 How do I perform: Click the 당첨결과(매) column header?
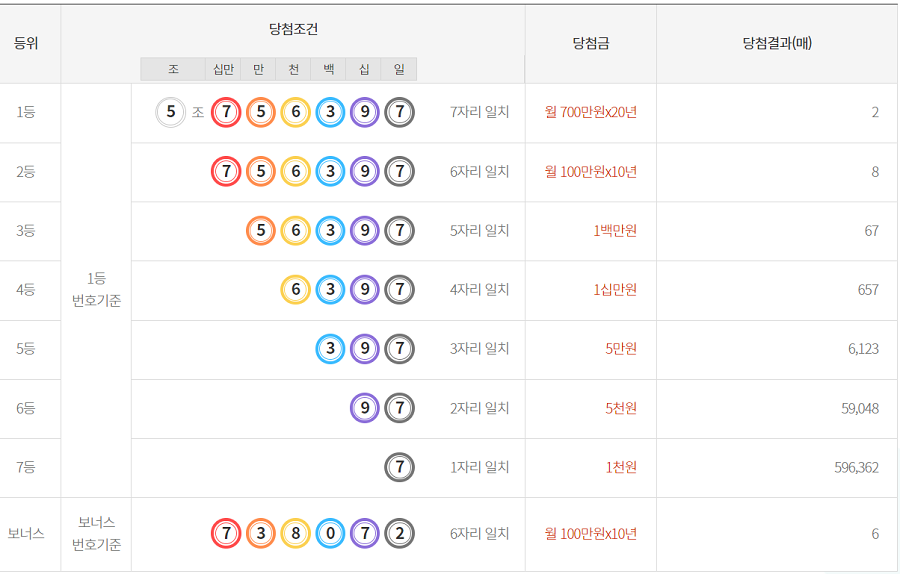click(x=777, y=43)
